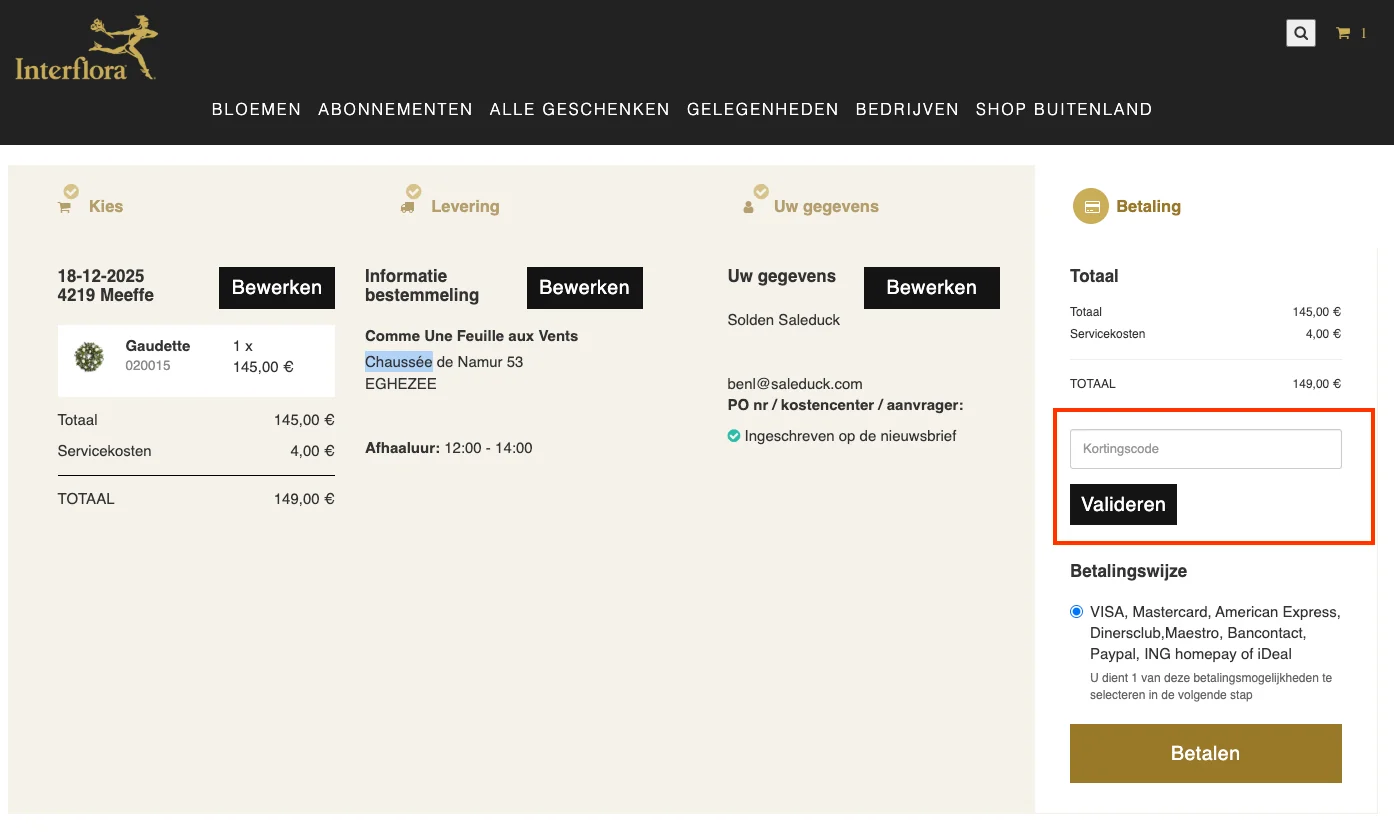
Task: Open the Abonnementen menu
Action: tap(395, 110)
